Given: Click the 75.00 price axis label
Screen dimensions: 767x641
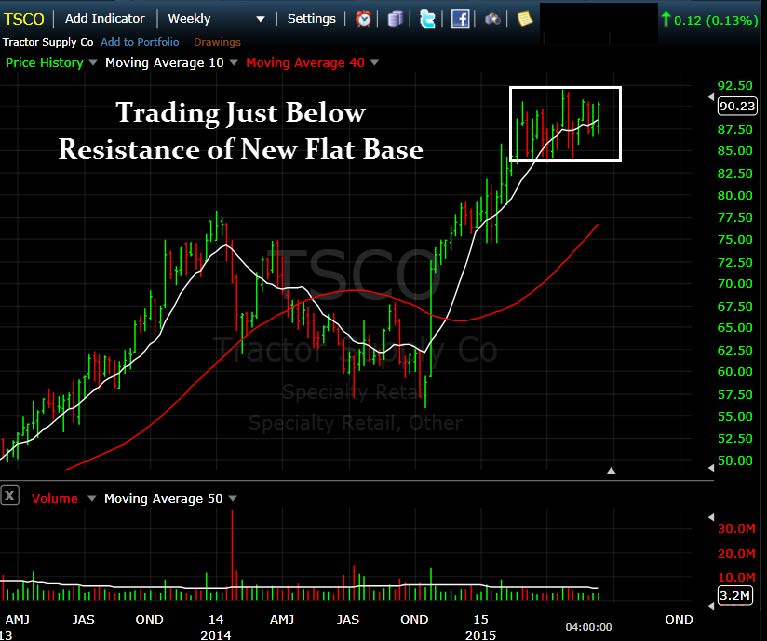Looking at the screenshot, I should 735,239.
